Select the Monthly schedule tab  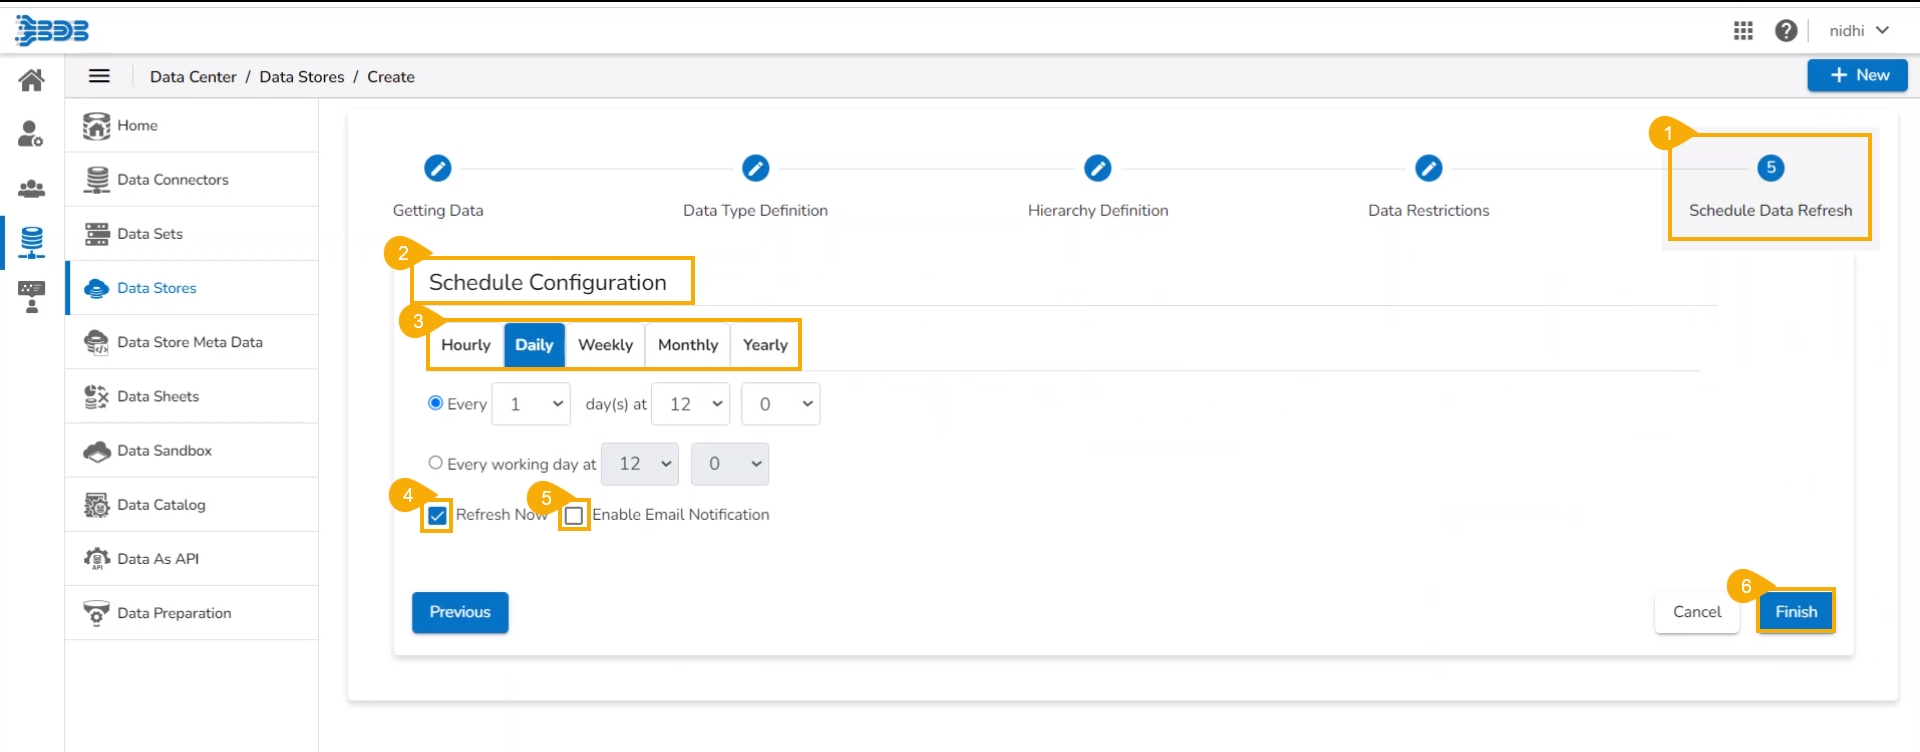pyautogui.click(x=687, y=345)
